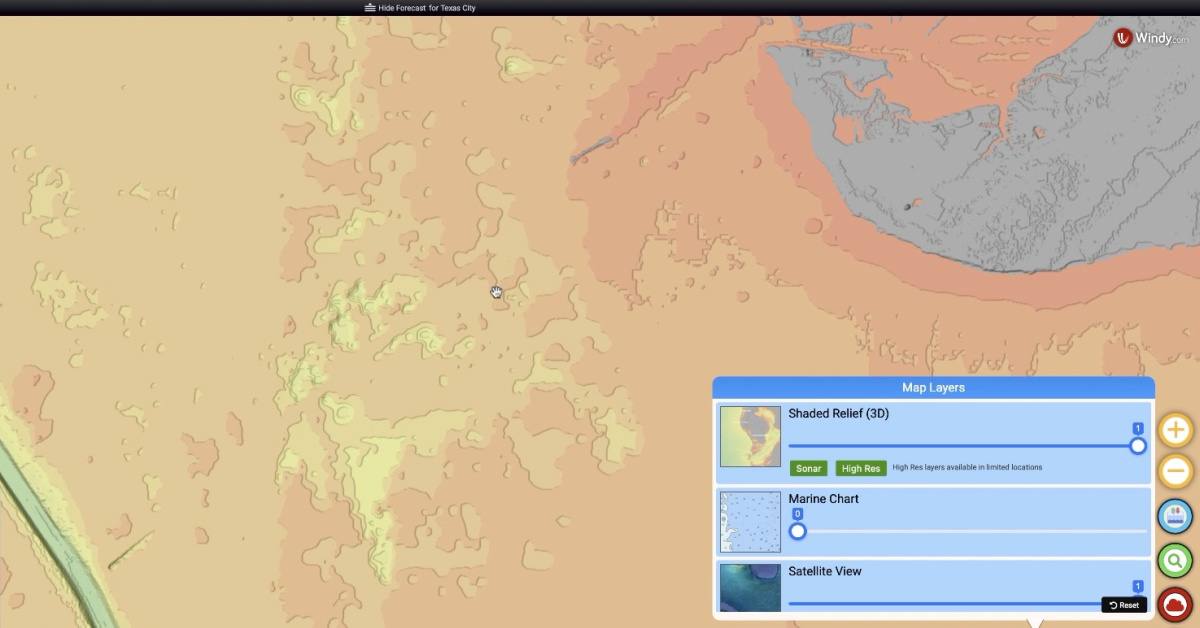Toggle Marine Chart visibility via its slider handle
This screenshot has height=628, width=1200.
797,531
